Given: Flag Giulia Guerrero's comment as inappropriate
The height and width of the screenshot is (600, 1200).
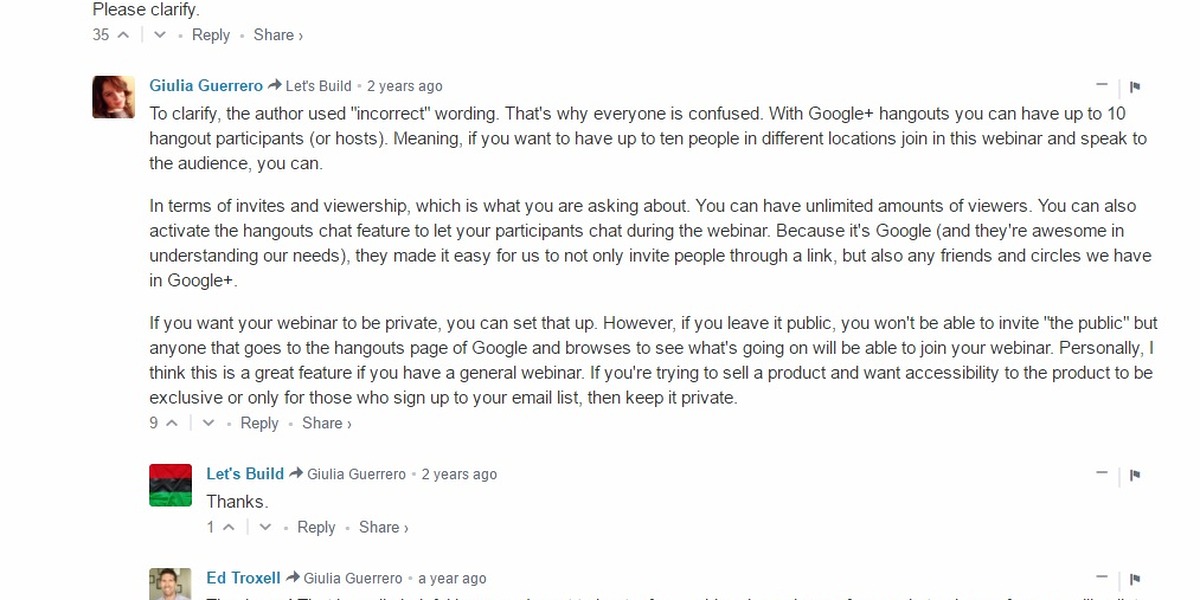Looking at the screenshot, I should point(1135,87).
